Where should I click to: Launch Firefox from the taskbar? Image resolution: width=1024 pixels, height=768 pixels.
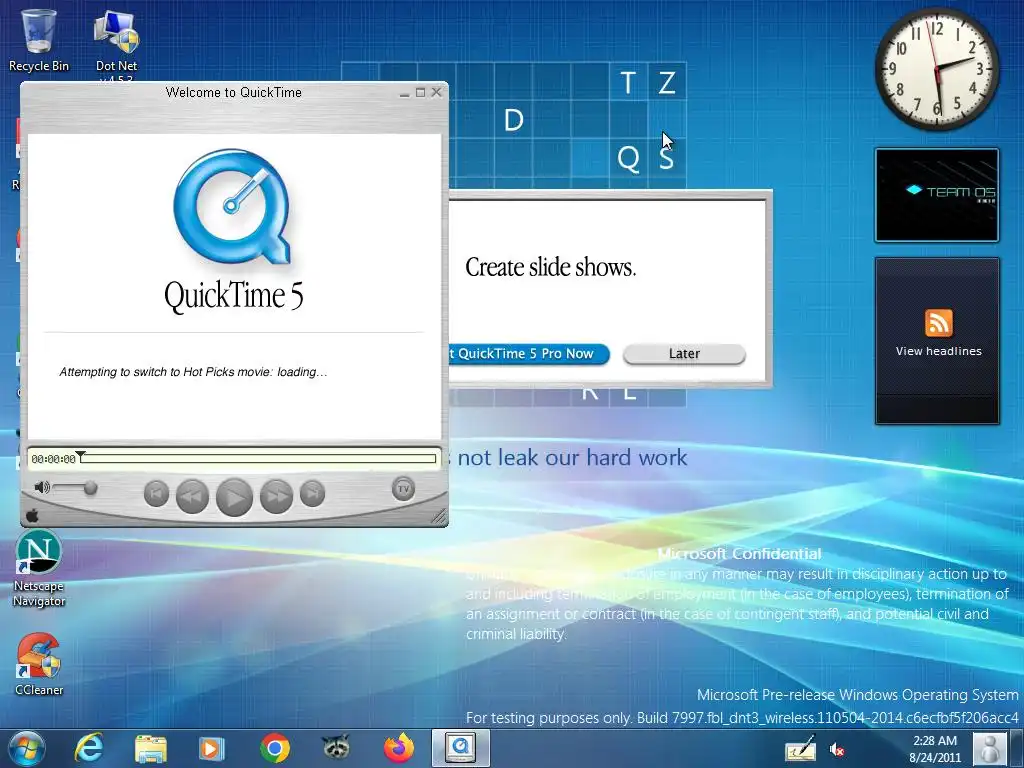[x=399, y=748]
